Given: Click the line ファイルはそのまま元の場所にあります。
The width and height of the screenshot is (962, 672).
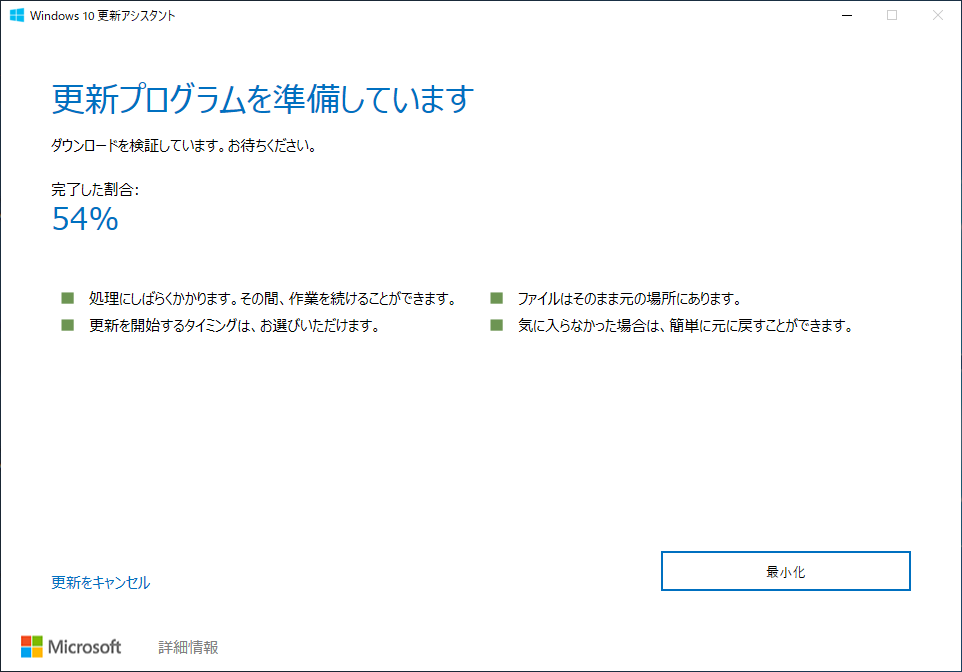Looking at the screenshot, I should [x=630, y=299].
